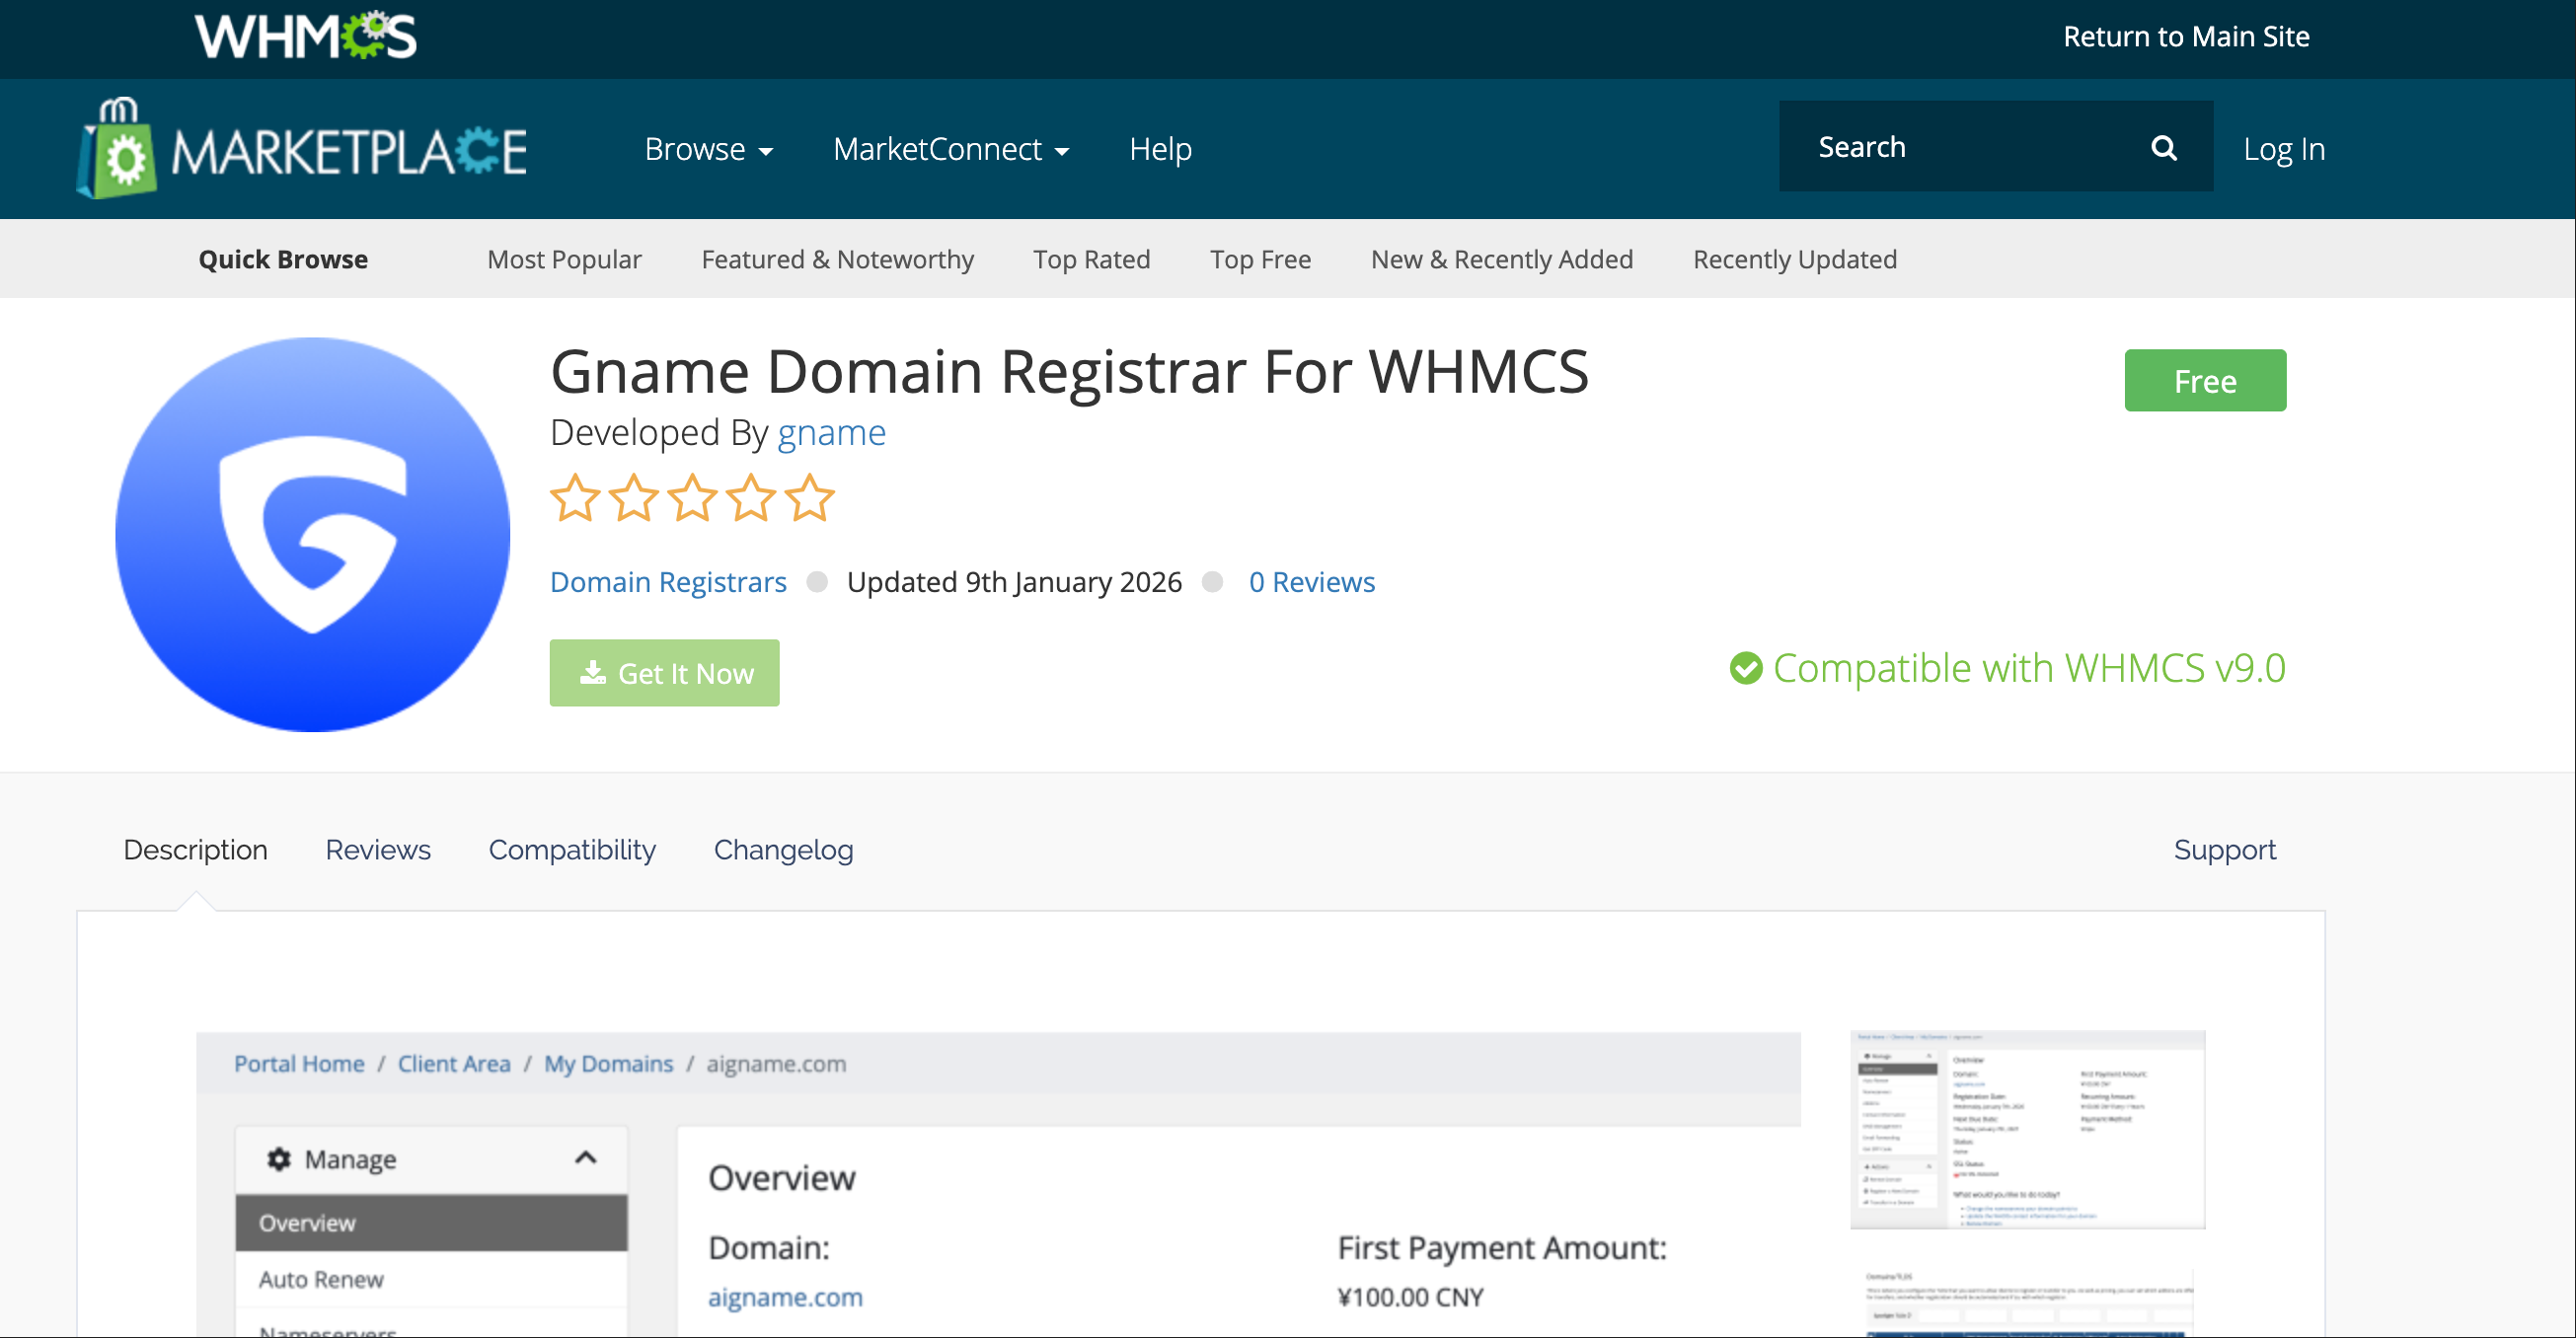Click the 'Updated 9th January 2026' text
Image resolution: width=2576 pixels, height=1338 pixels.
click(x=1014, y=582)
